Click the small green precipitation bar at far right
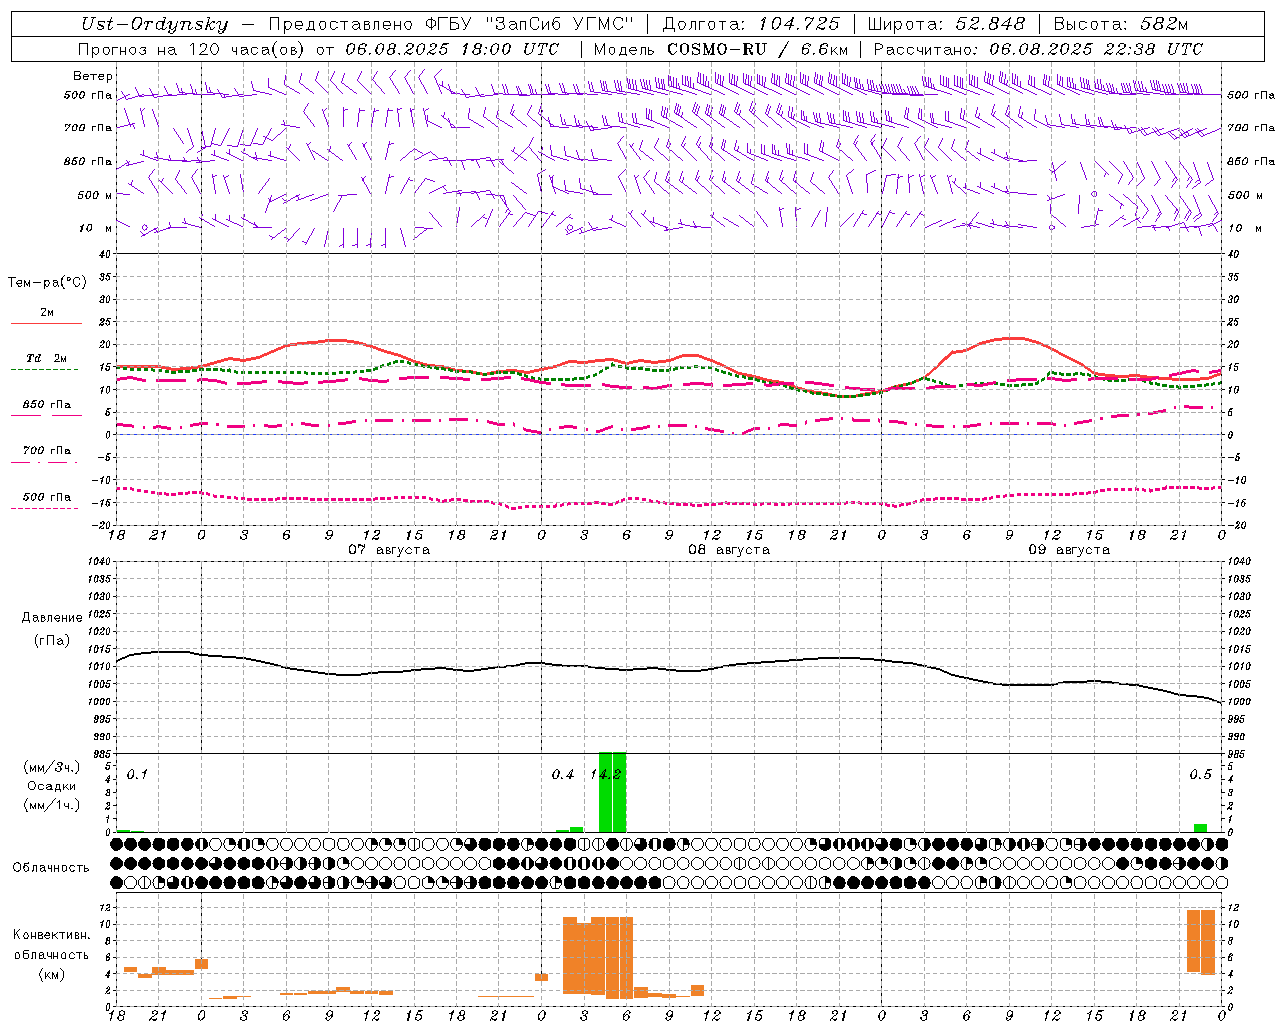 tap(1200, 828)
